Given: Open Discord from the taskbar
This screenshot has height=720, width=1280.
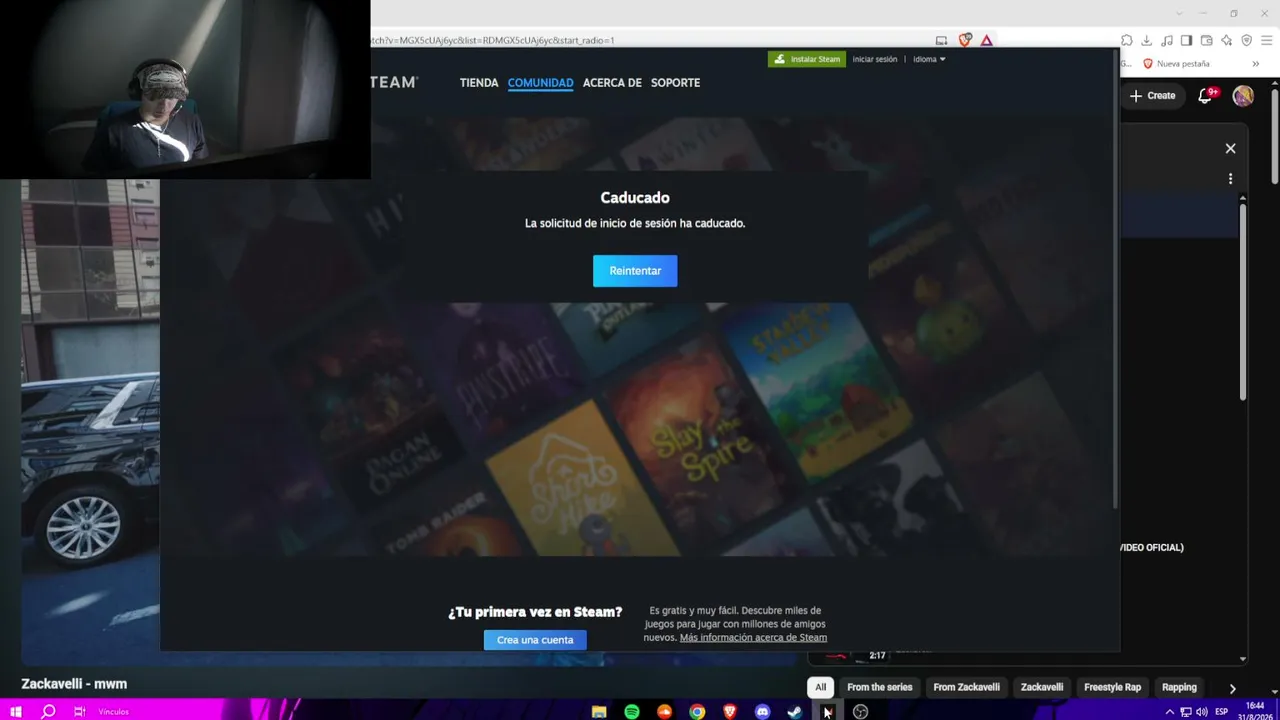Looking at the screenshot, I should click(x=763, y=711).
